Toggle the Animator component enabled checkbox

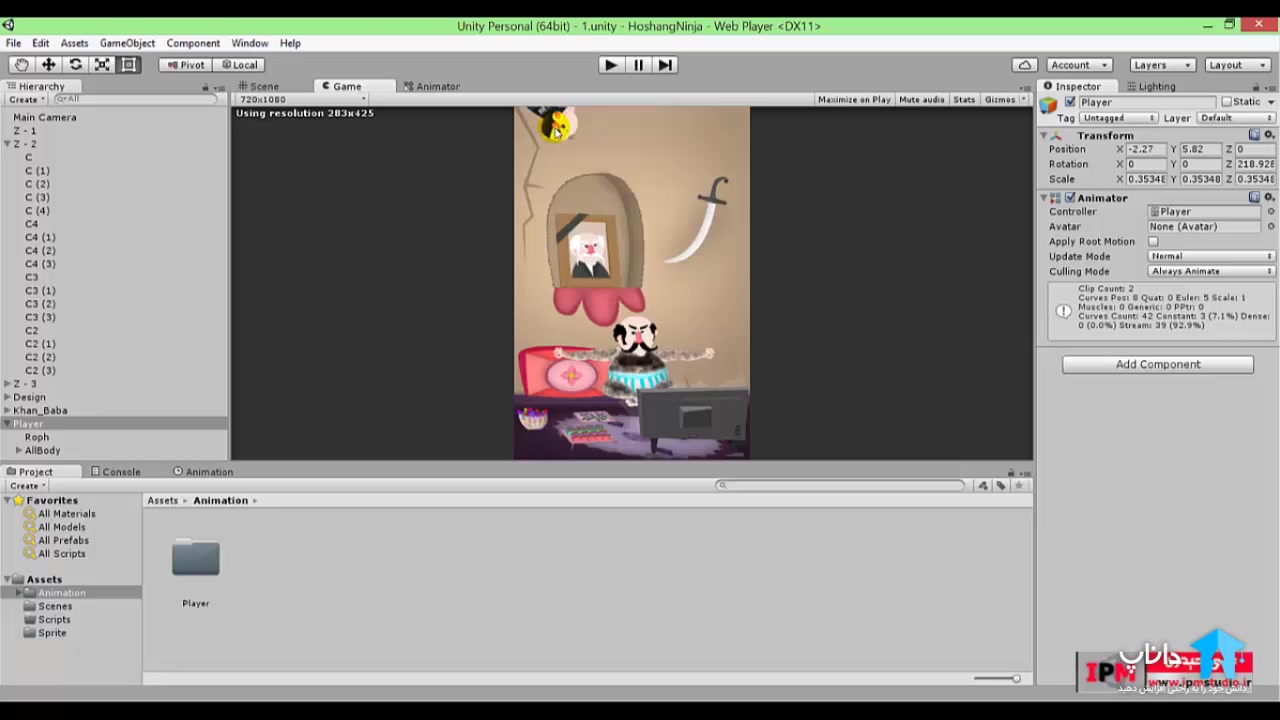tap(1070, 198)
